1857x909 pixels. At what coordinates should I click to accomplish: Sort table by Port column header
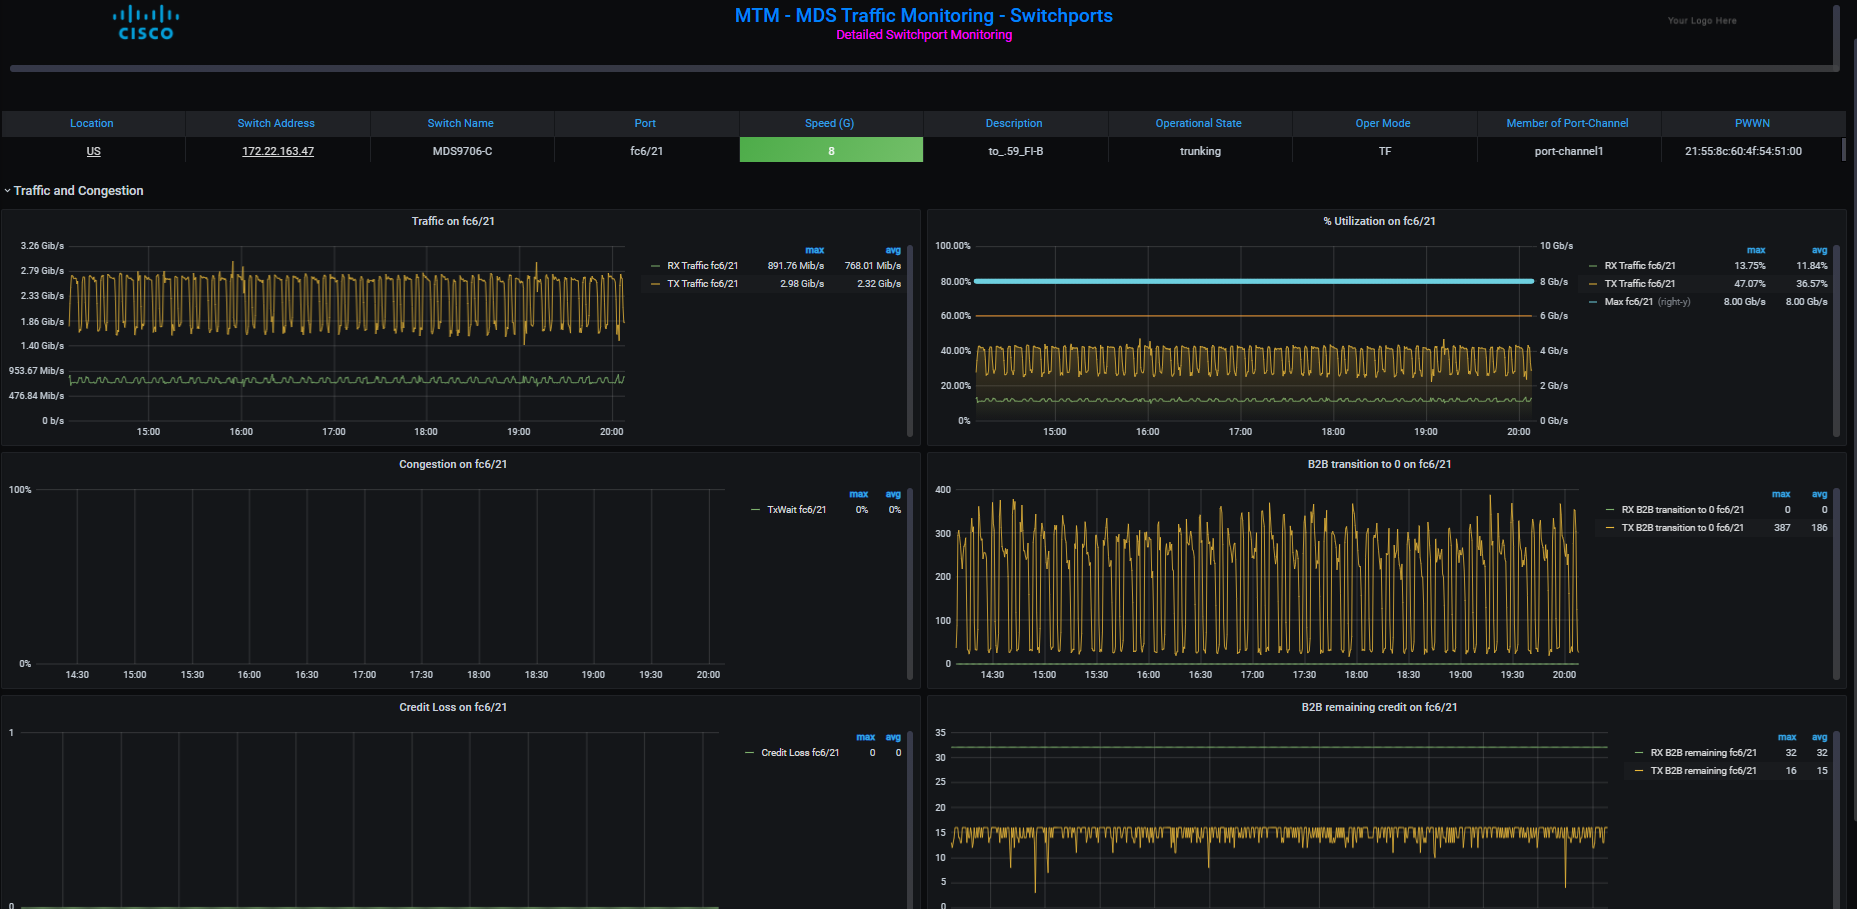(645, 123)
